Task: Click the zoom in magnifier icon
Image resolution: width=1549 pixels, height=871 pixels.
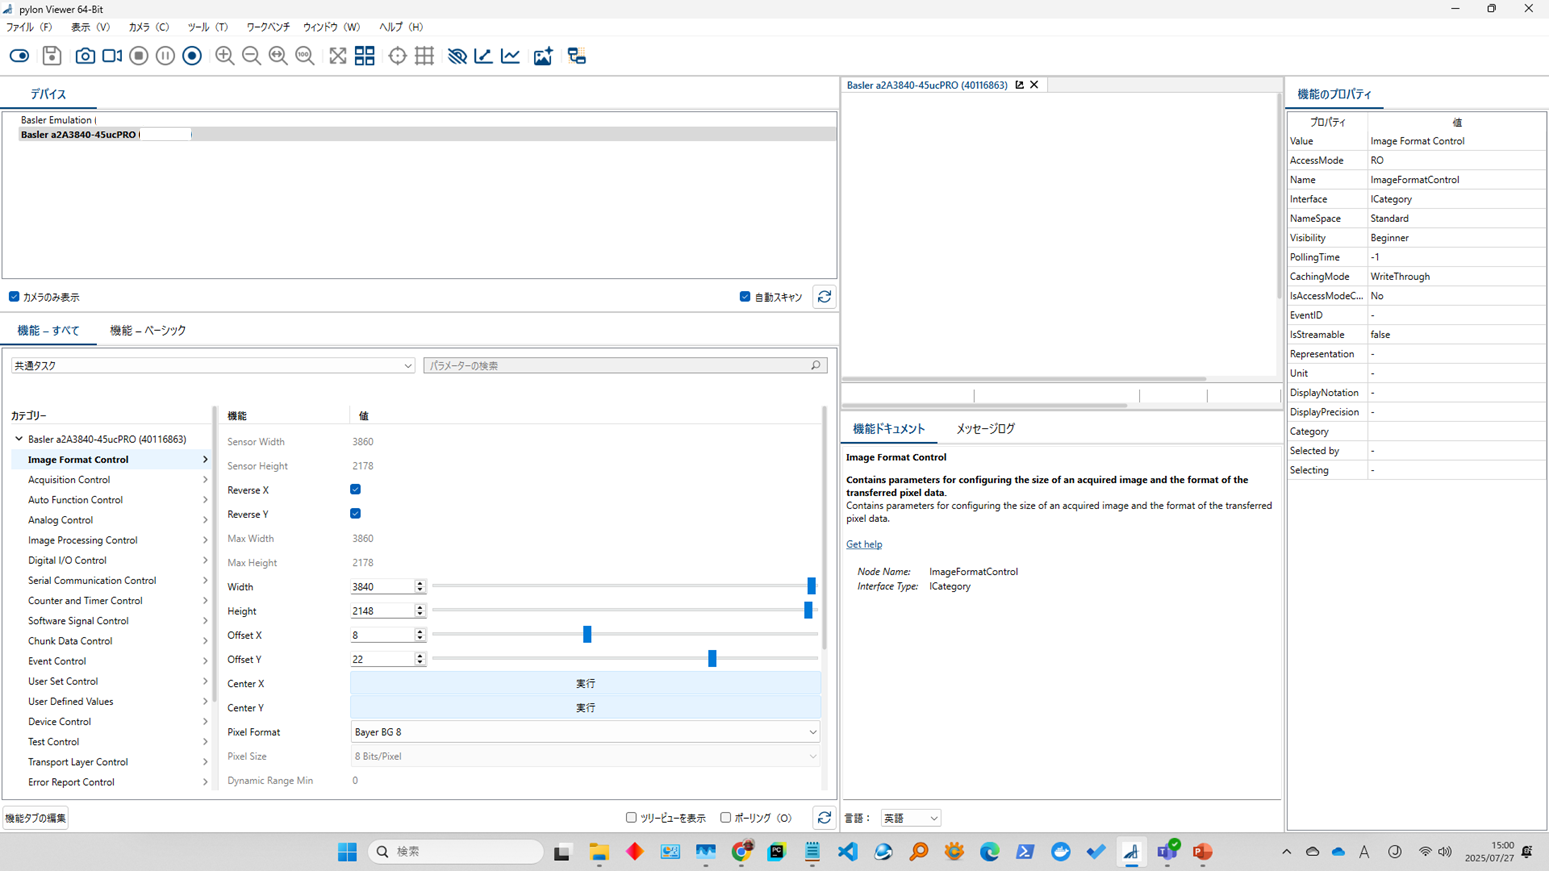Action: (224, 56)
